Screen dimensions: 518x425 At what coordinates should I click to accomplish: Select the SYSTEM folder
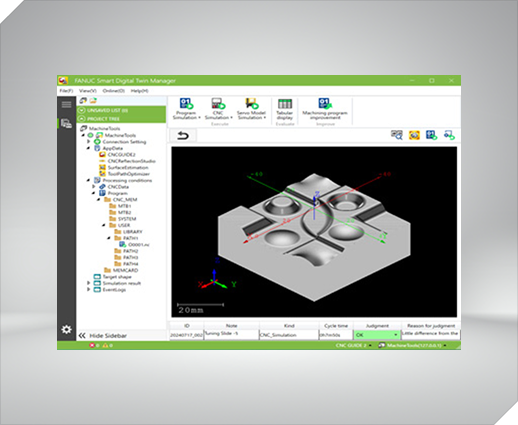click(127, 219)
